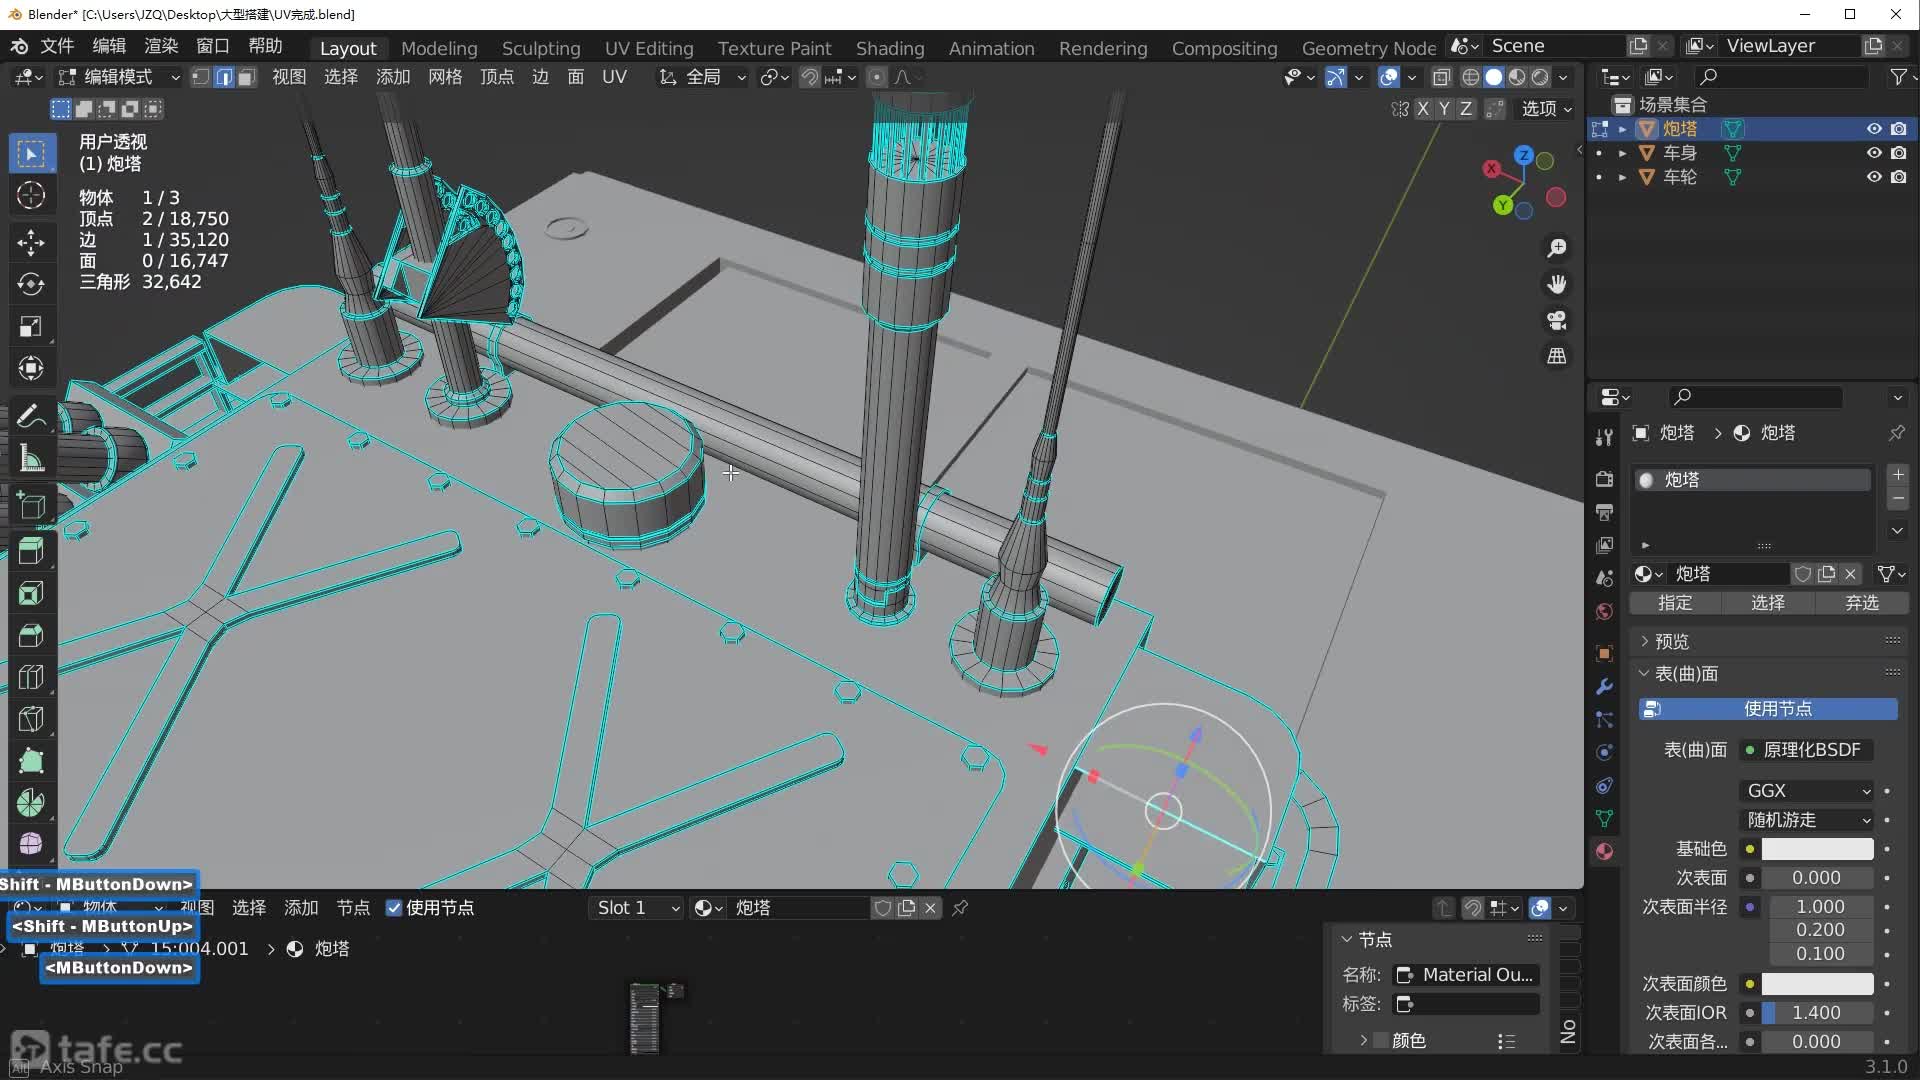The image size is (1920, 1080).
Task: Open the GGX distribution dropdown
Action: 1808,790
